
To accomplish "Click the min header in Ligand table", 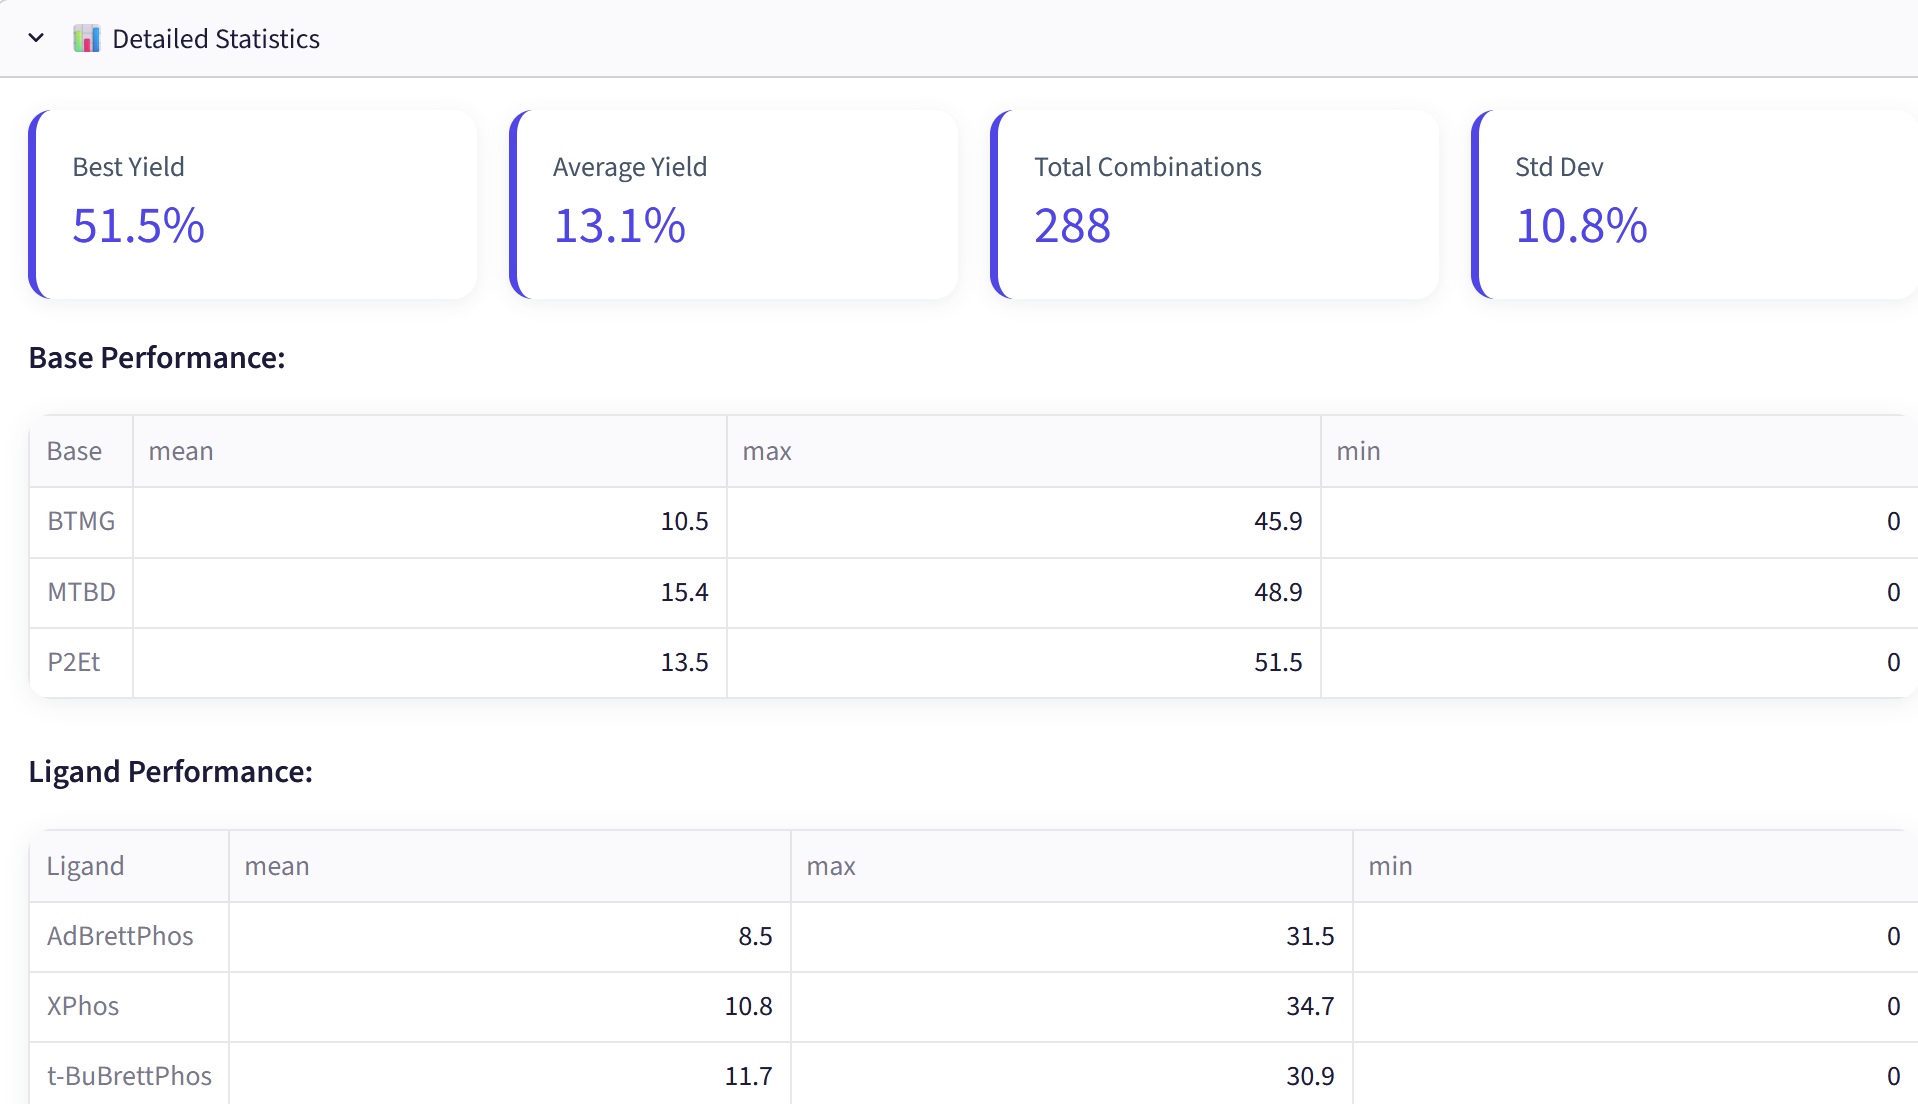I will tap(1390, 866).
